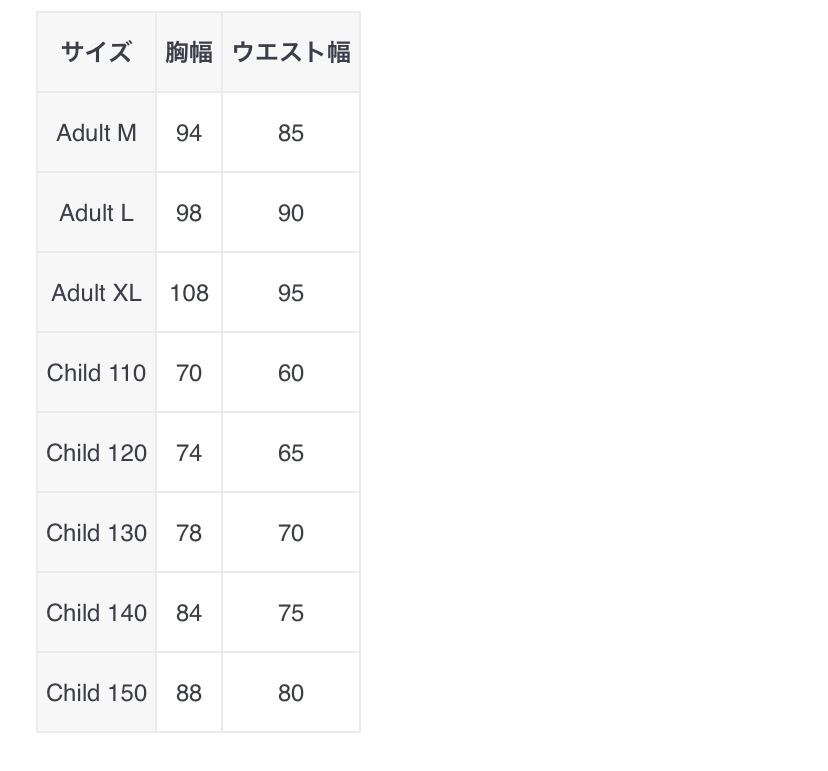Click waist width value 85 for Adult M
This screenshot has height=771, width=828.
pos(291,133)
